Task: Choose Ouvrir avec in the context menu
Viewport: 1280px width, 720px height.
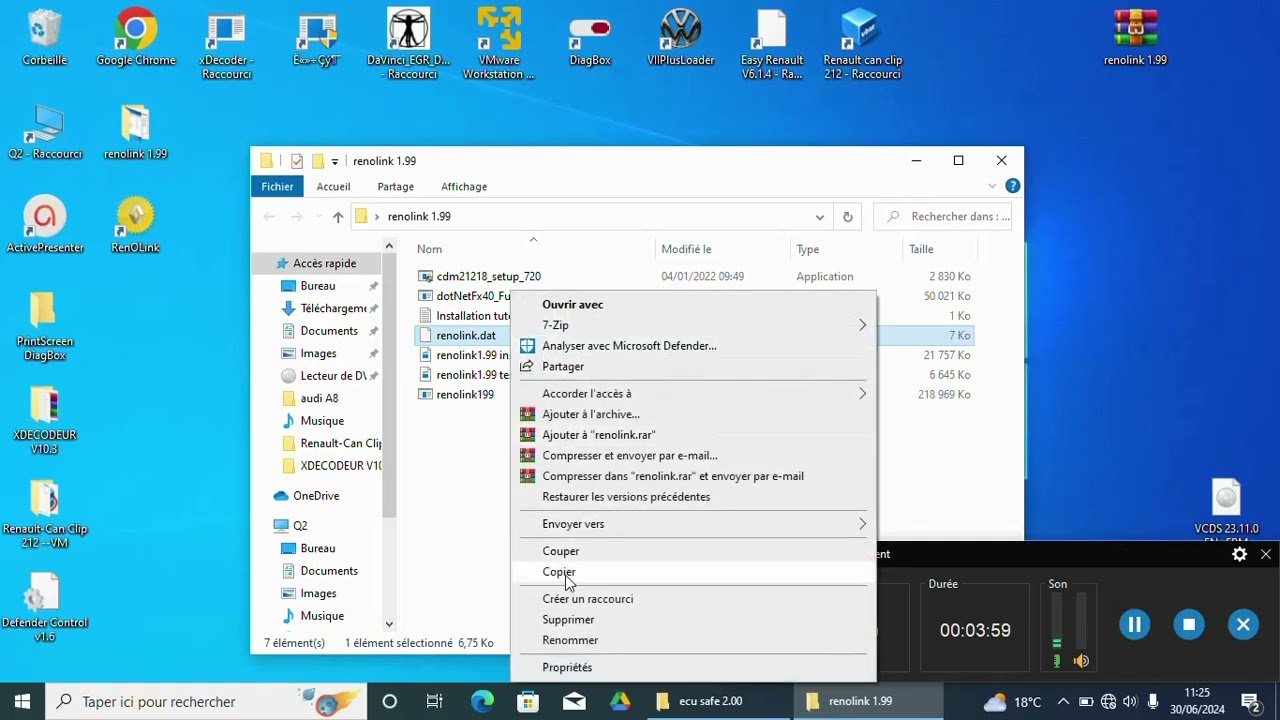Action: pos(692,304)
